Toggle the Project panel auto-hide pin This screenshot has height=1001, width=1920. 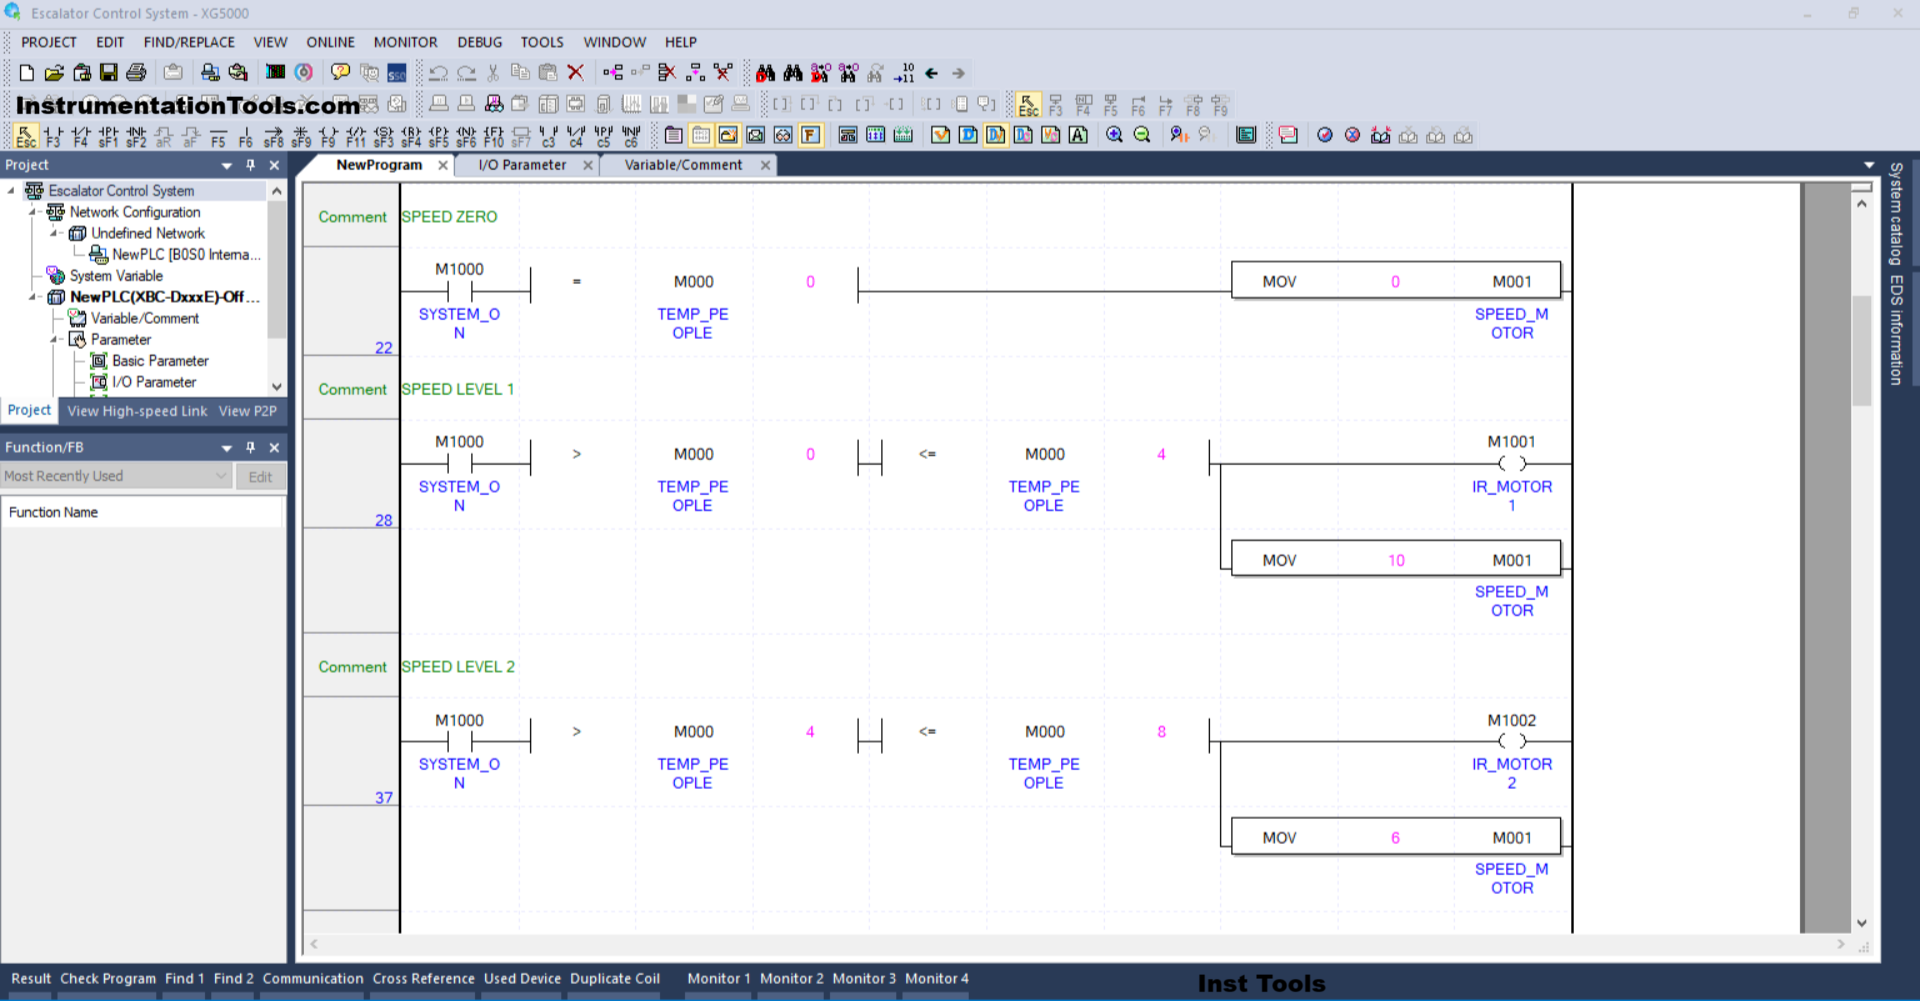(x=250, y=165)
